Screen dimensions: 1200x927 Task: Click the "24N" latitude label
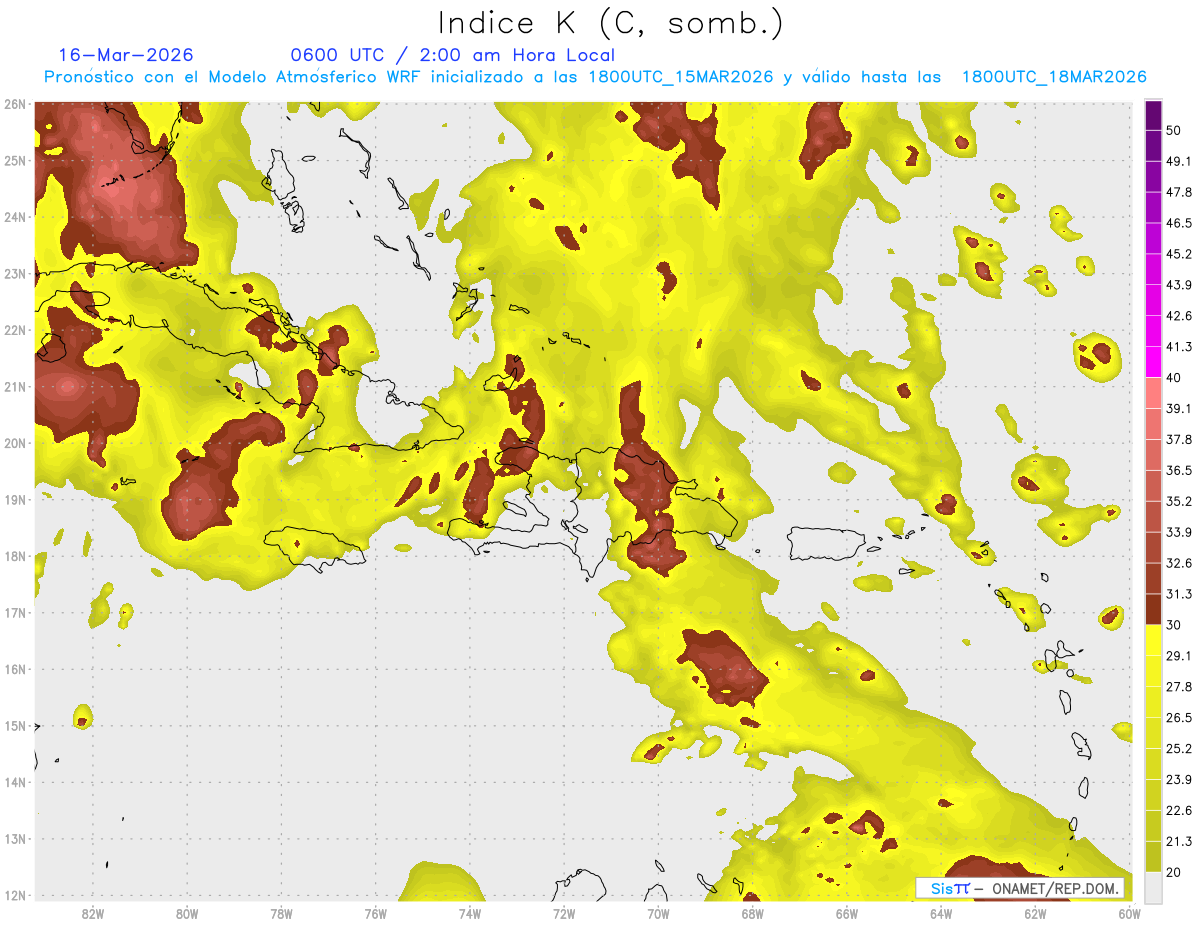[14, 217]
